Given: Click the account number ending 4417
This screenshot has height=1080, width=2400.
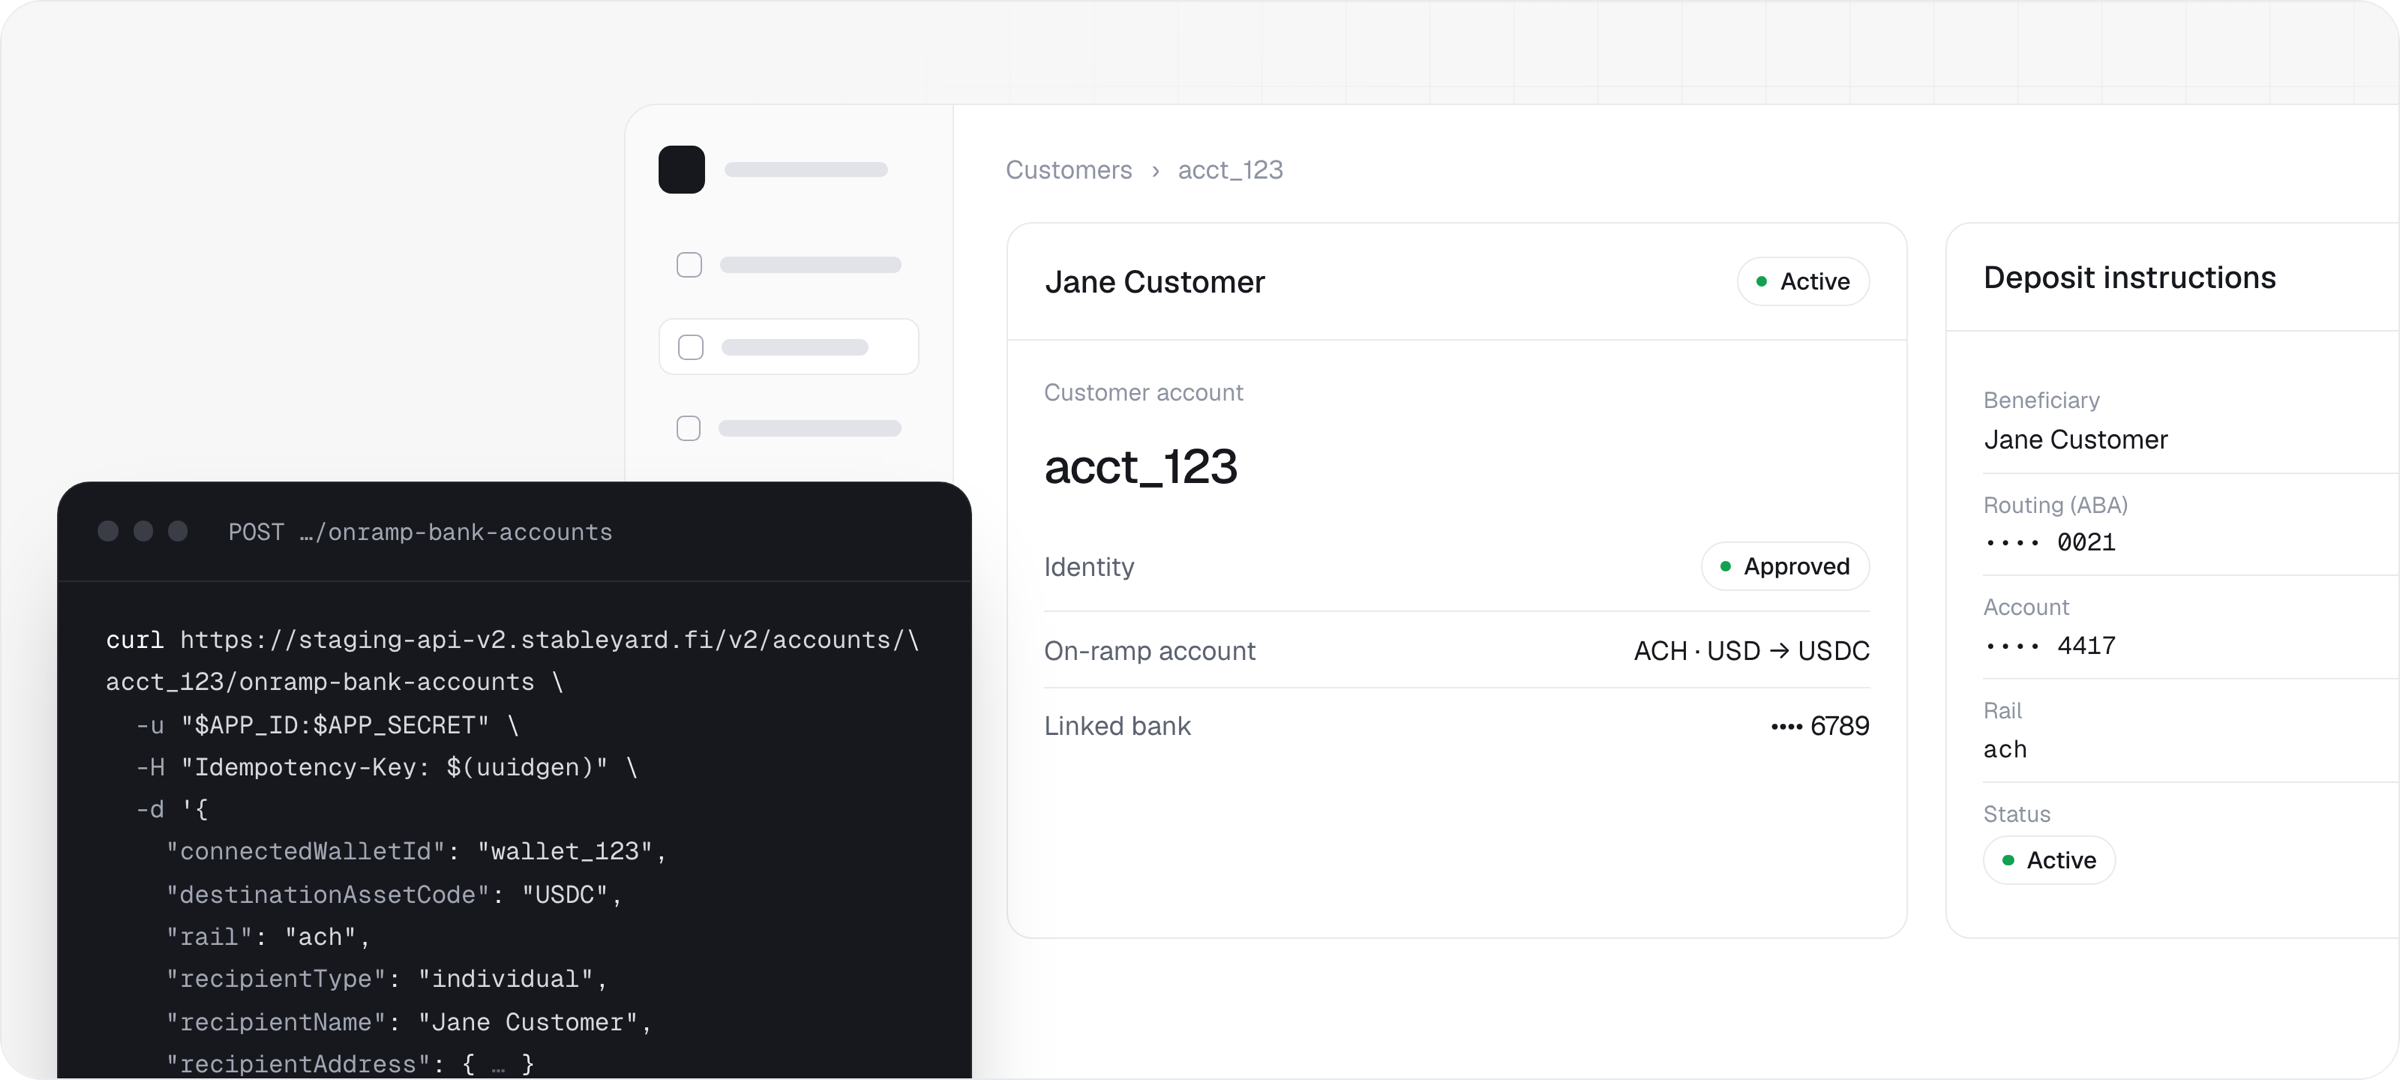Looking at the screenshot, I should 2049,645.
